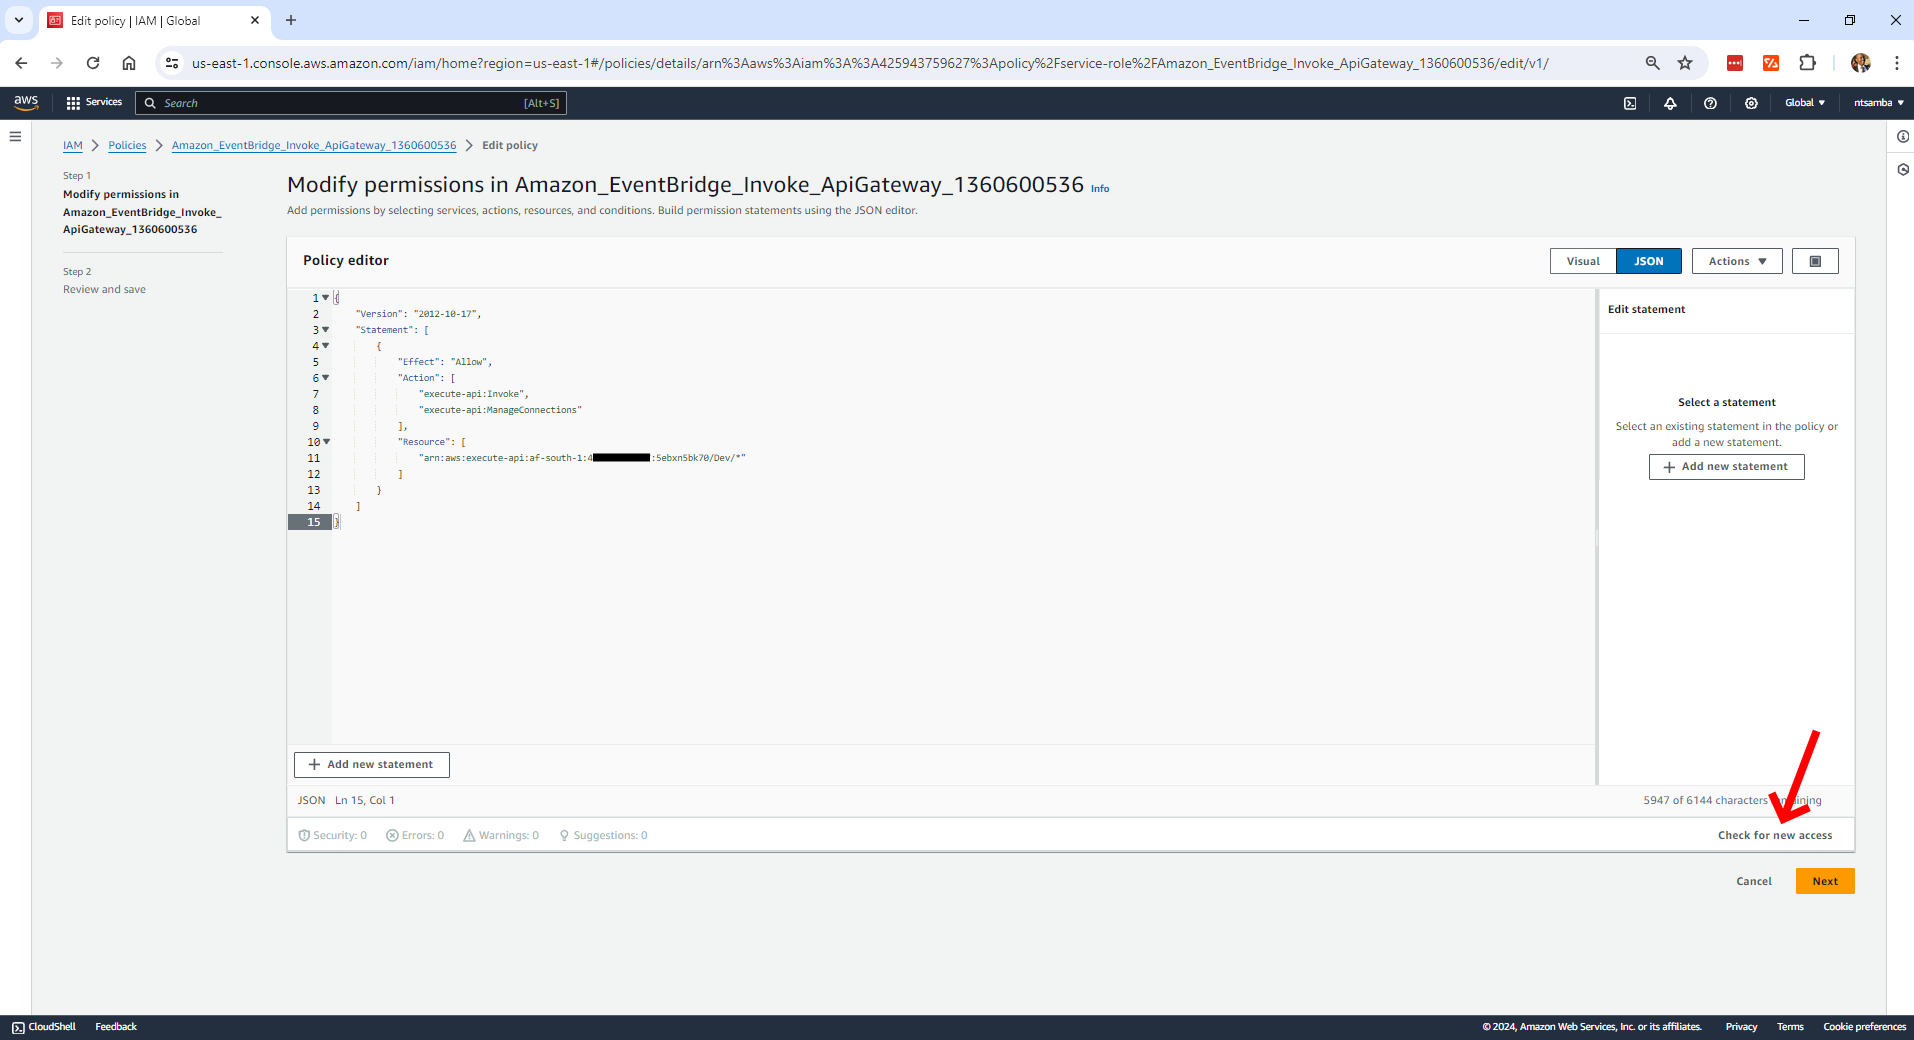
Task: Open the settings gear in AWS header
Action: (x=1751, y=103)
